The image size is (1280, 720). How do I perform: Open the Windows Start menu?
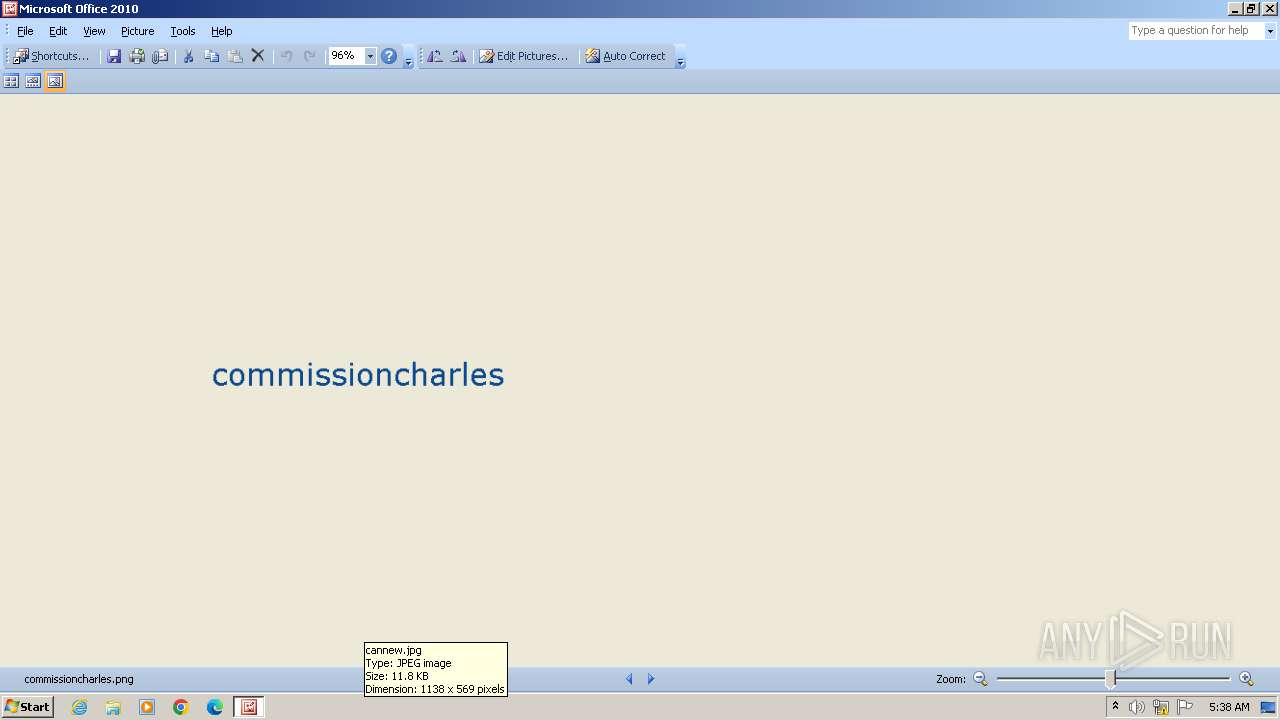tap(28, 707)
